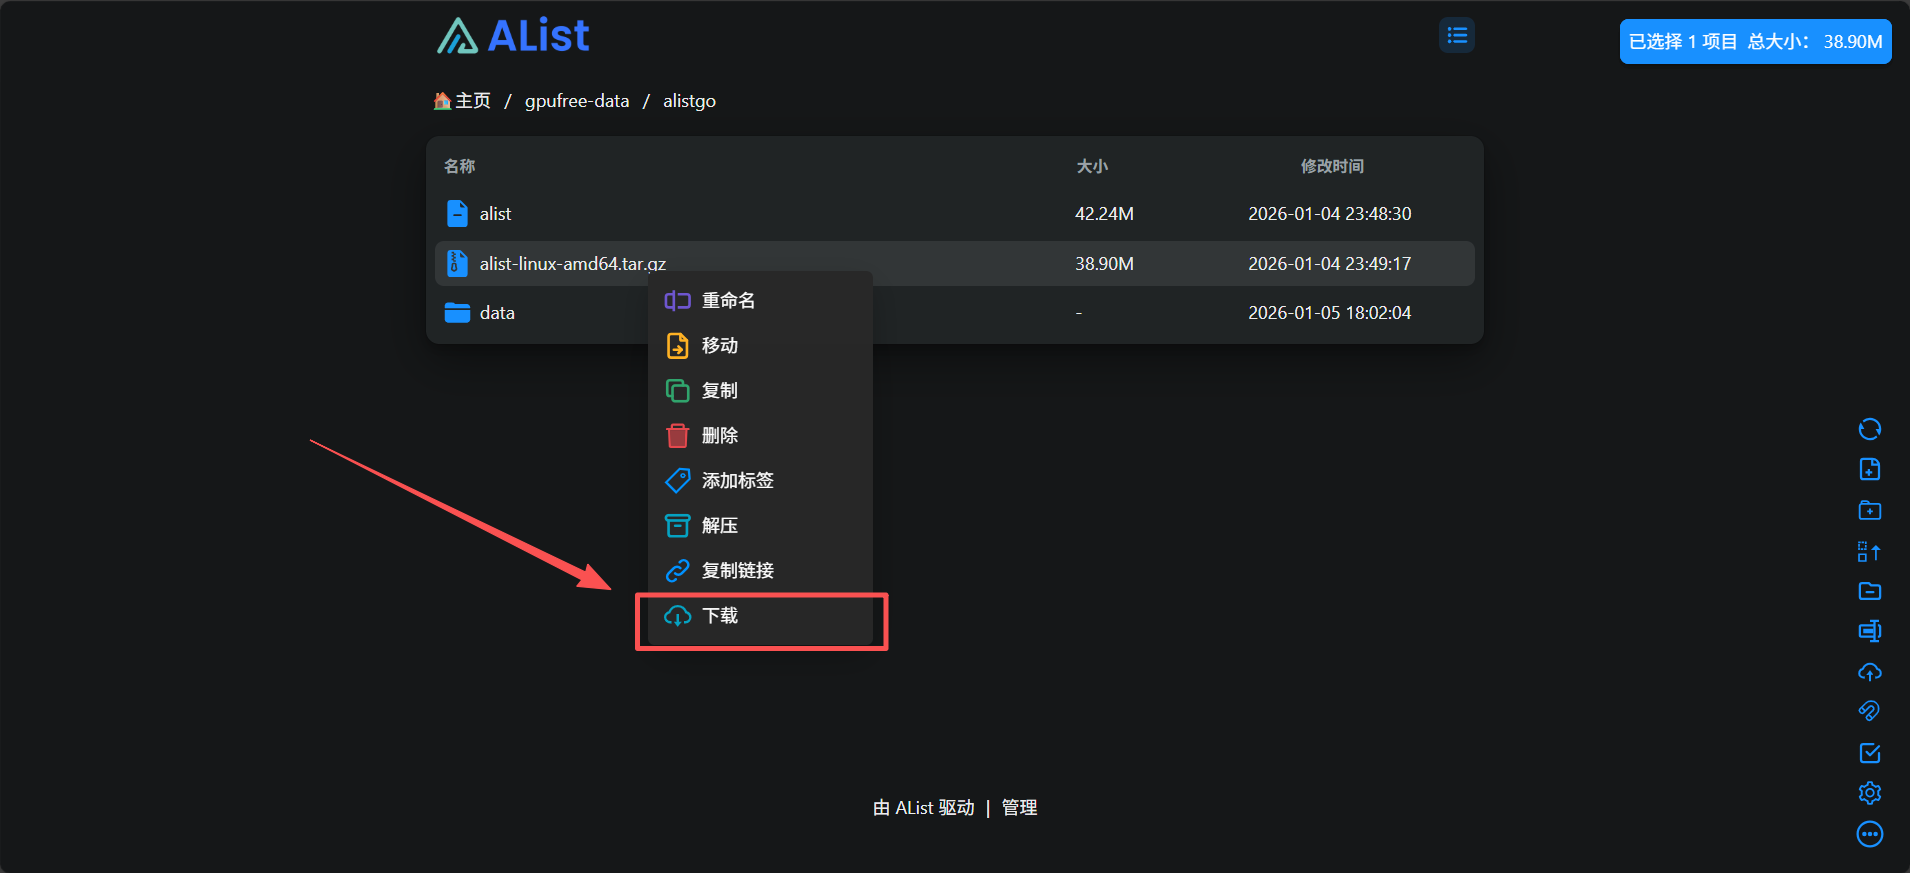Go to gpufree-data in breadcrumb

click(577, 101)
